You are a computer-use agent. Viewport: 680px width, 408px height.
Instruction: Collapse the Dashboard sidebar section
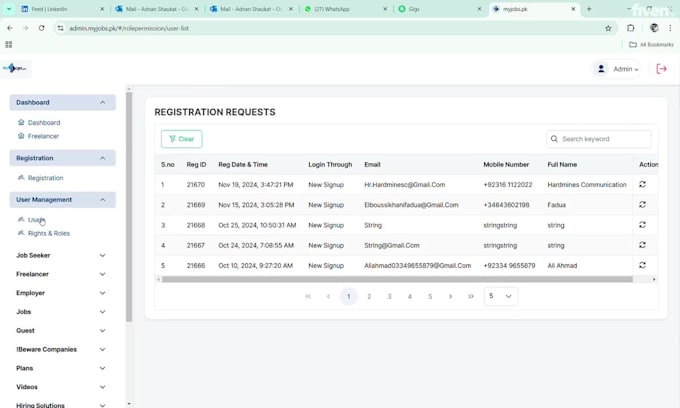click(x=62, y=102)
